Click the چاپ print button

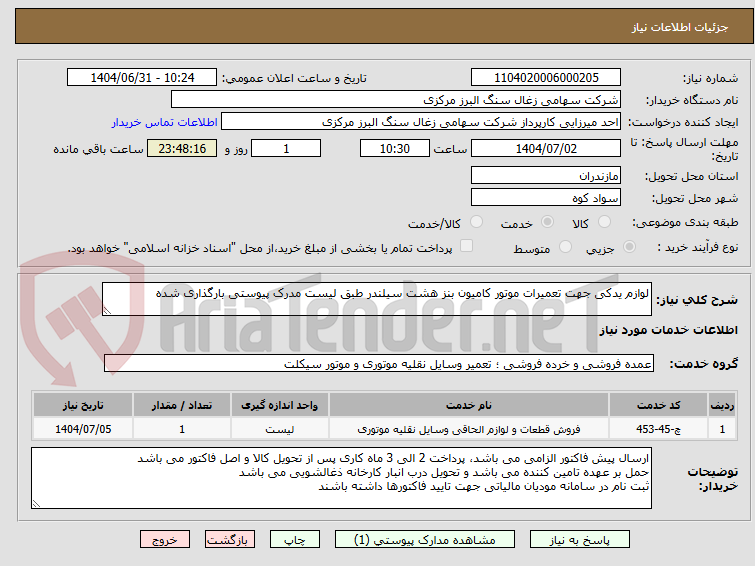tap(295, 540)
